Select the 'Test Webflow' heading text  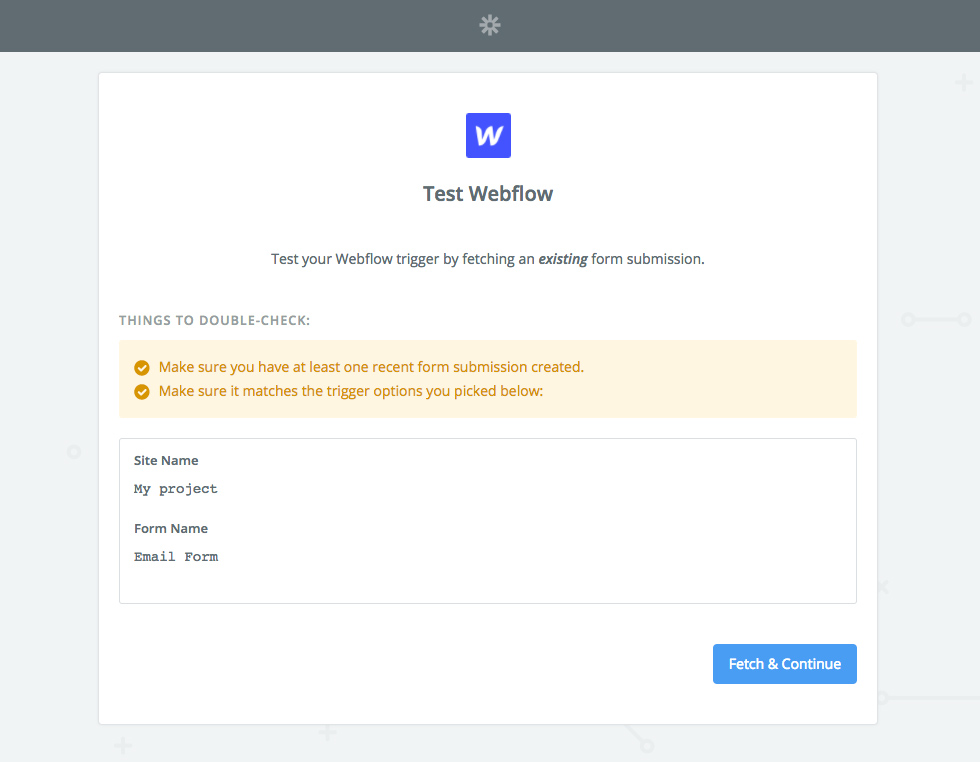pos(488,194)
